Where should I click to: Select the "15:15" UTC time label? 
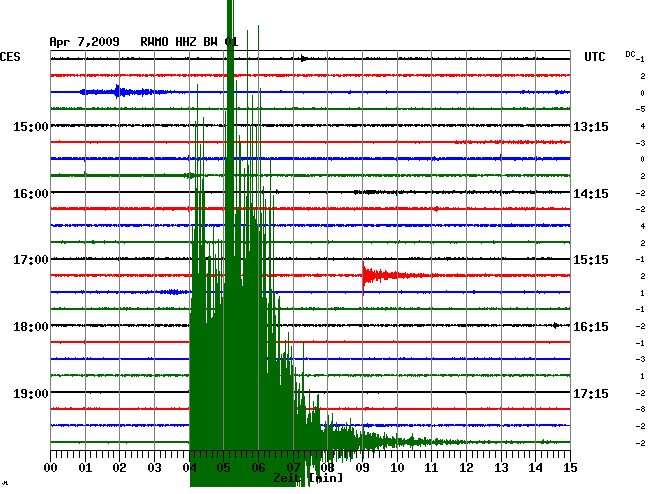591,260
